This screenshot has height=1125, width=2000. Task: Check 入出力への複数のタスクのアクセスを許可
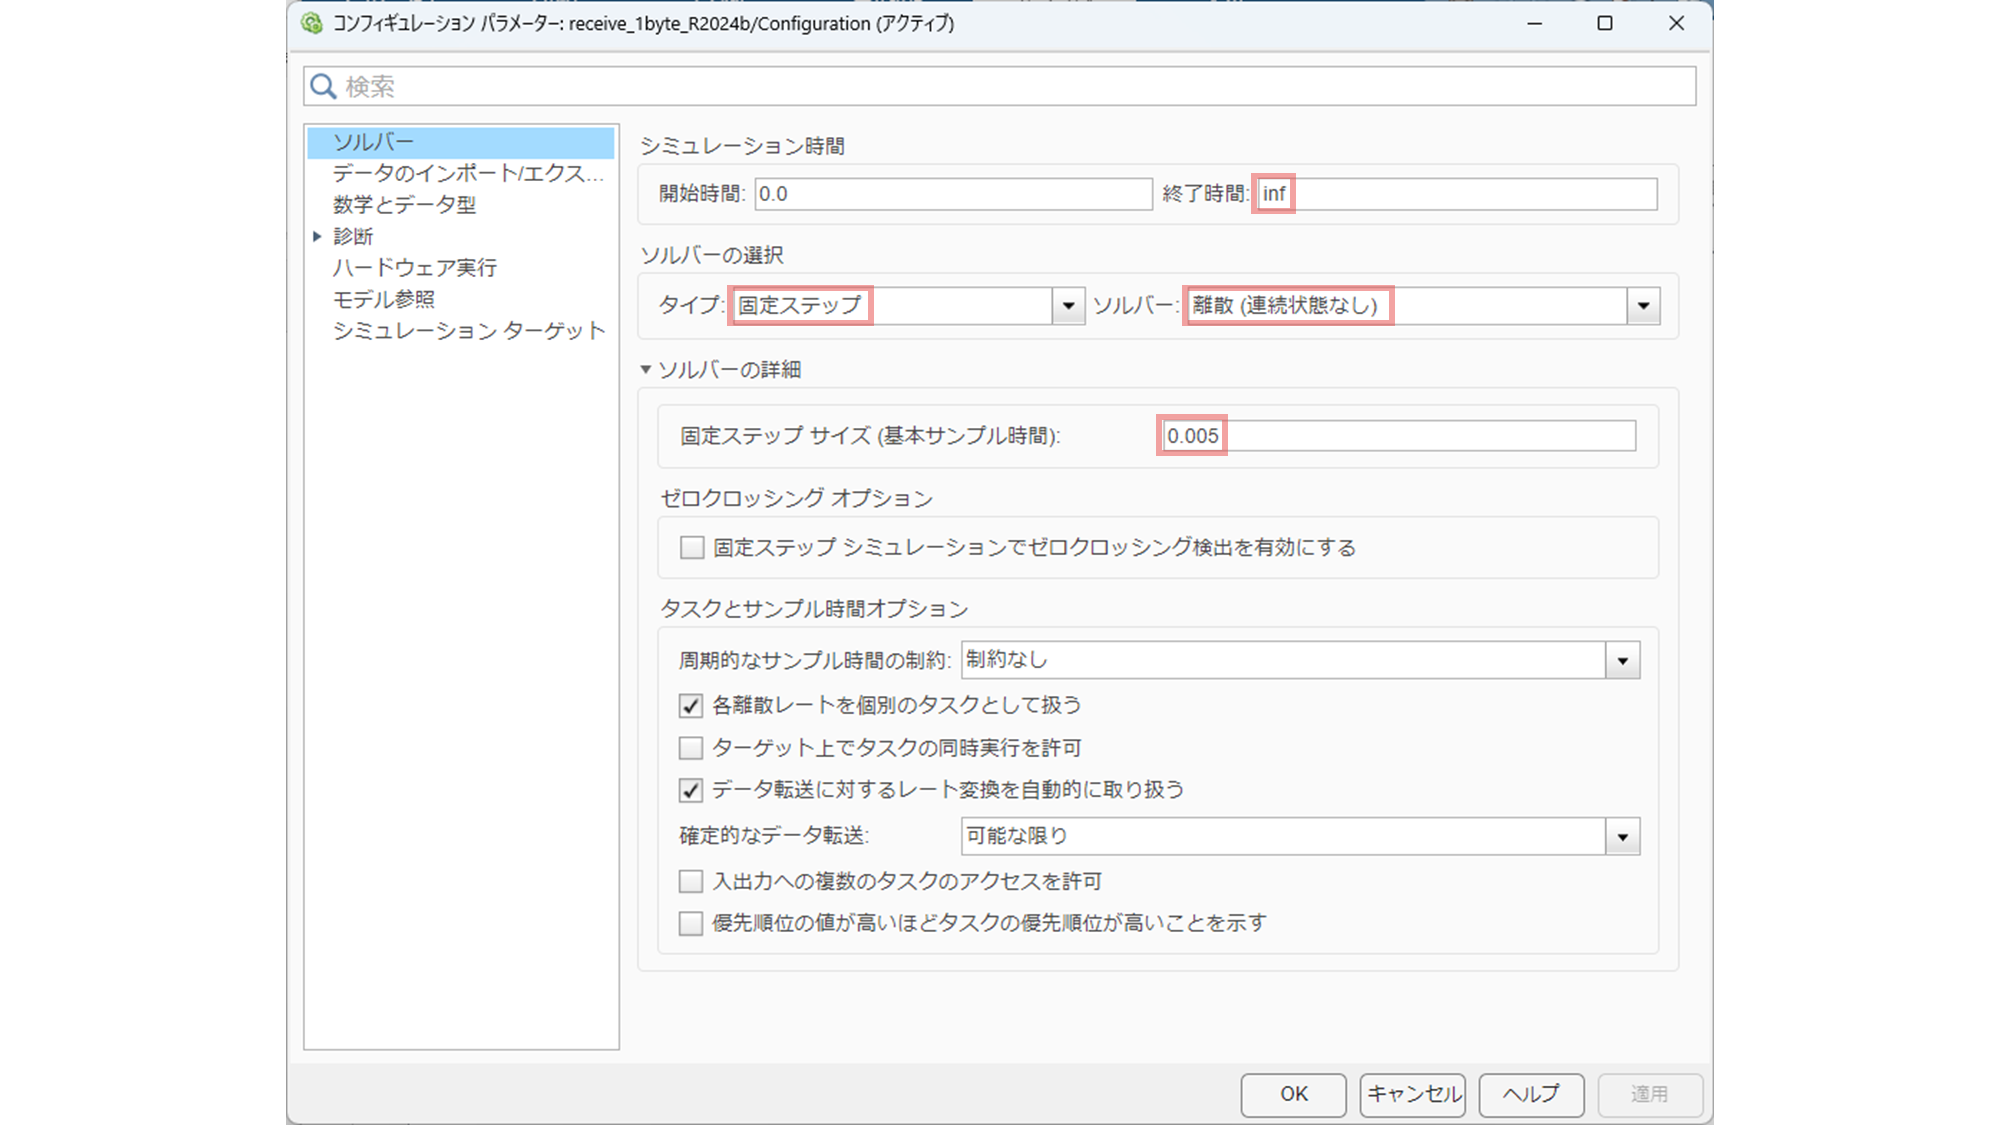[x=691, y=881]
